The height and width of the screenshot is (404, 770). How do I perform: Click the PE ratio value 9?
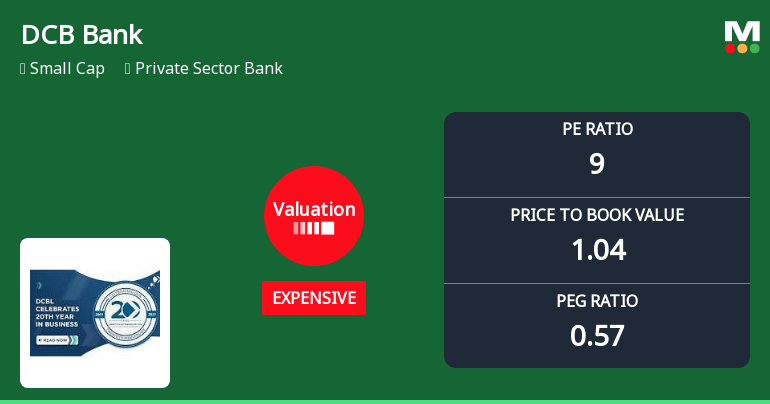tap(597, 163)
